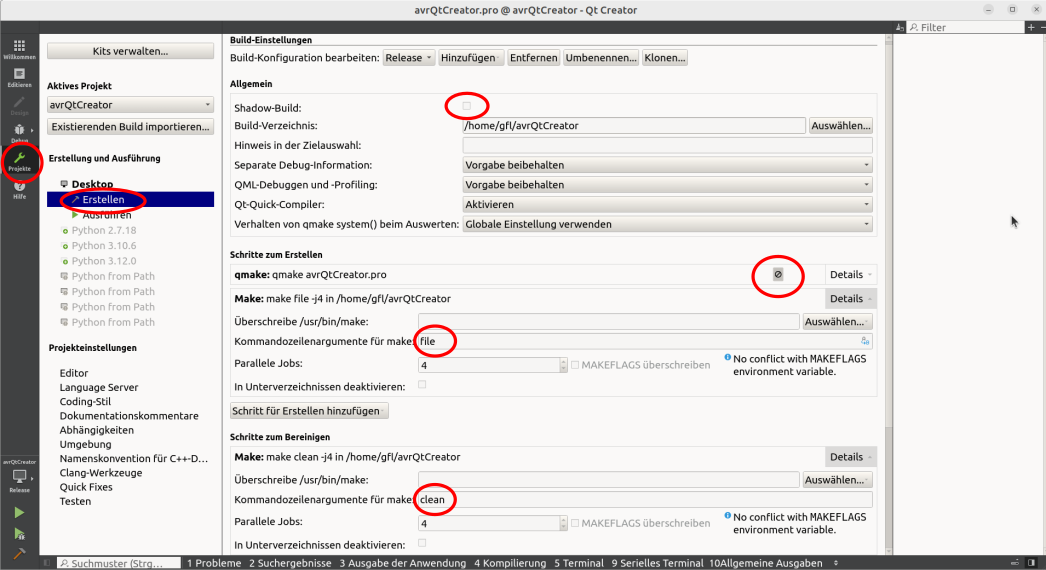Open the 2 Suchergebnisse pane

tap(290, 563)
